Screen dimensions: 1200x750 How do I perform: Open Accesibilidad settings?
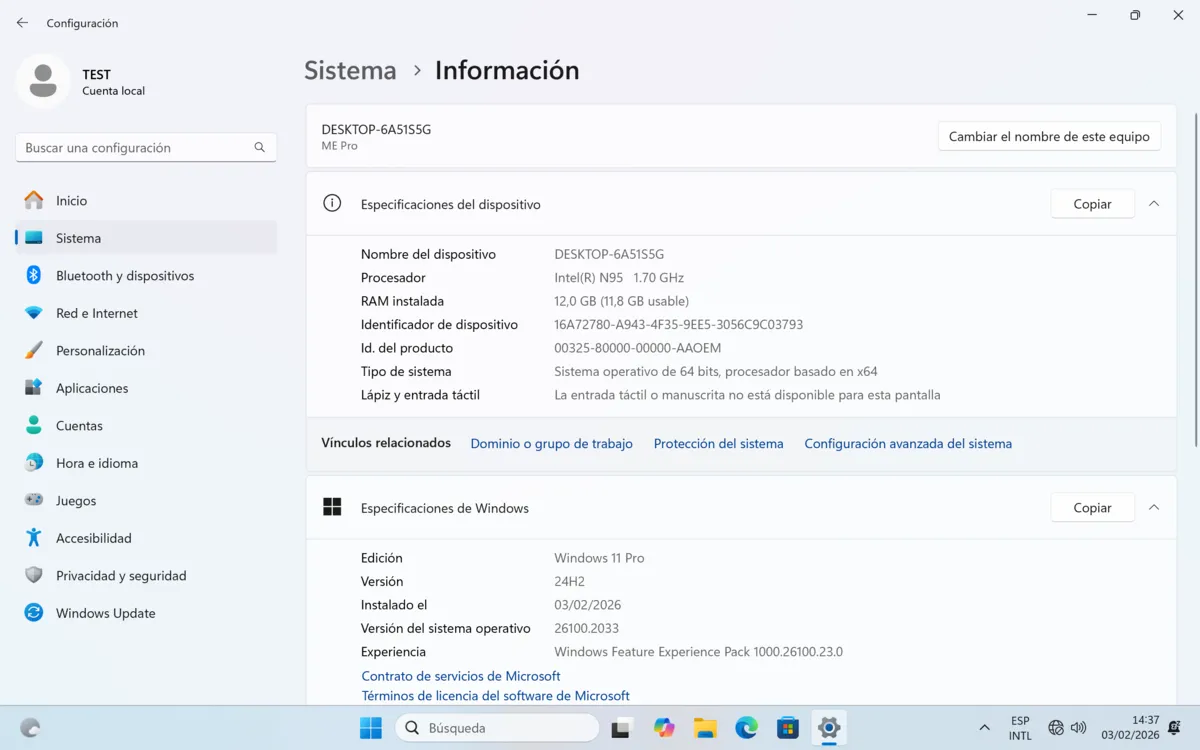coord(93,538)
